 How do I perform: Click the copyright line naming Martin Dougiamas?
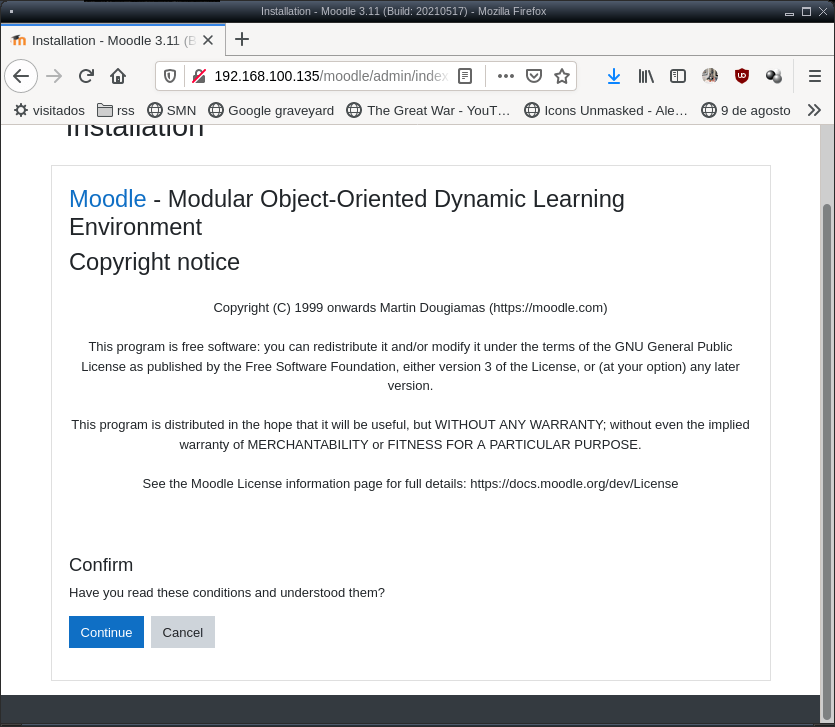coord(410,308)
